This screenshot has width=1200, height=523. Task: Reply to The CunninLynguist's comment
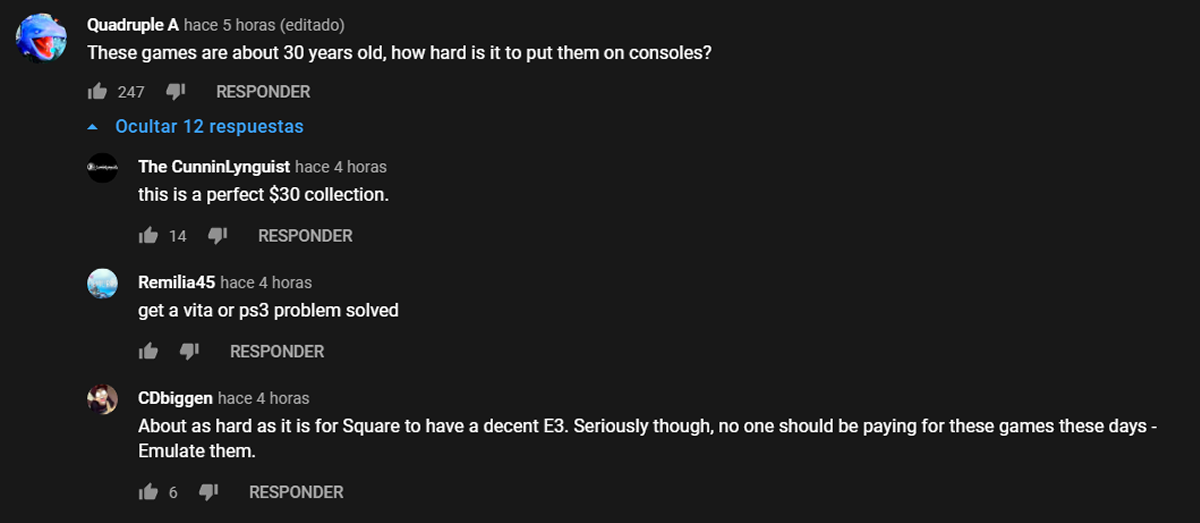[x=305, y=236]
